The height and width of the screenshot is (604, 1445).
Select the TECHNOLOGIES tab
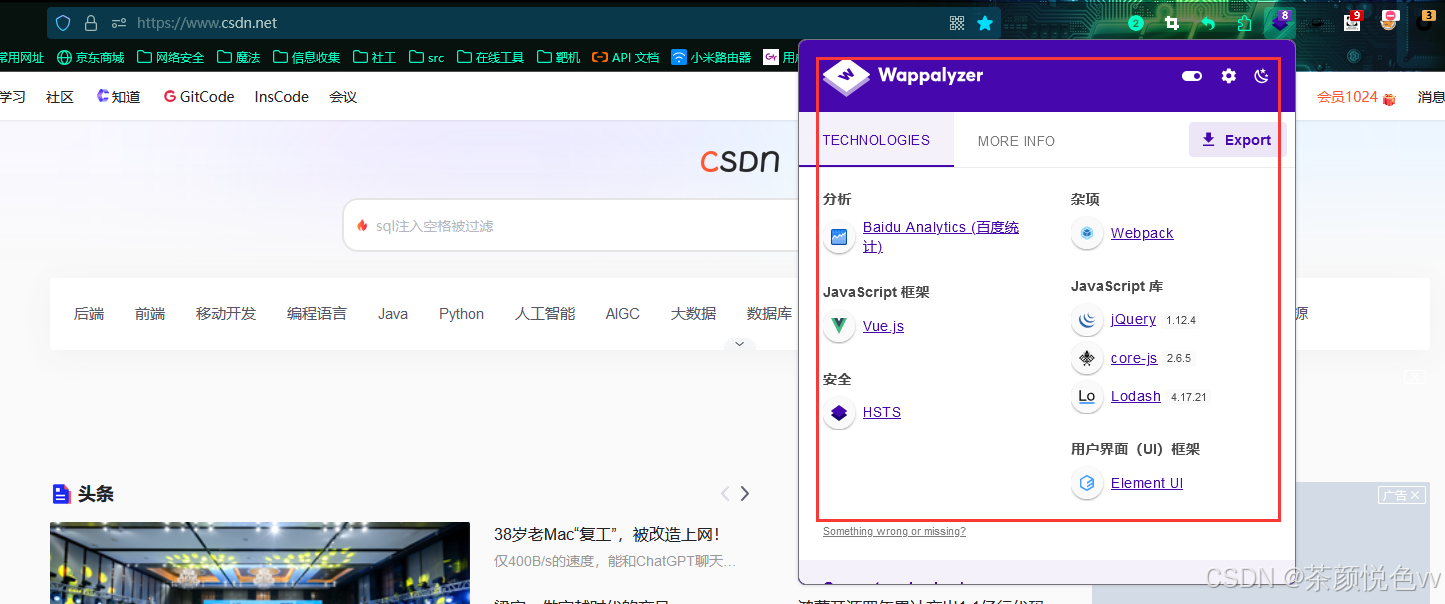[x=876, y=140]
